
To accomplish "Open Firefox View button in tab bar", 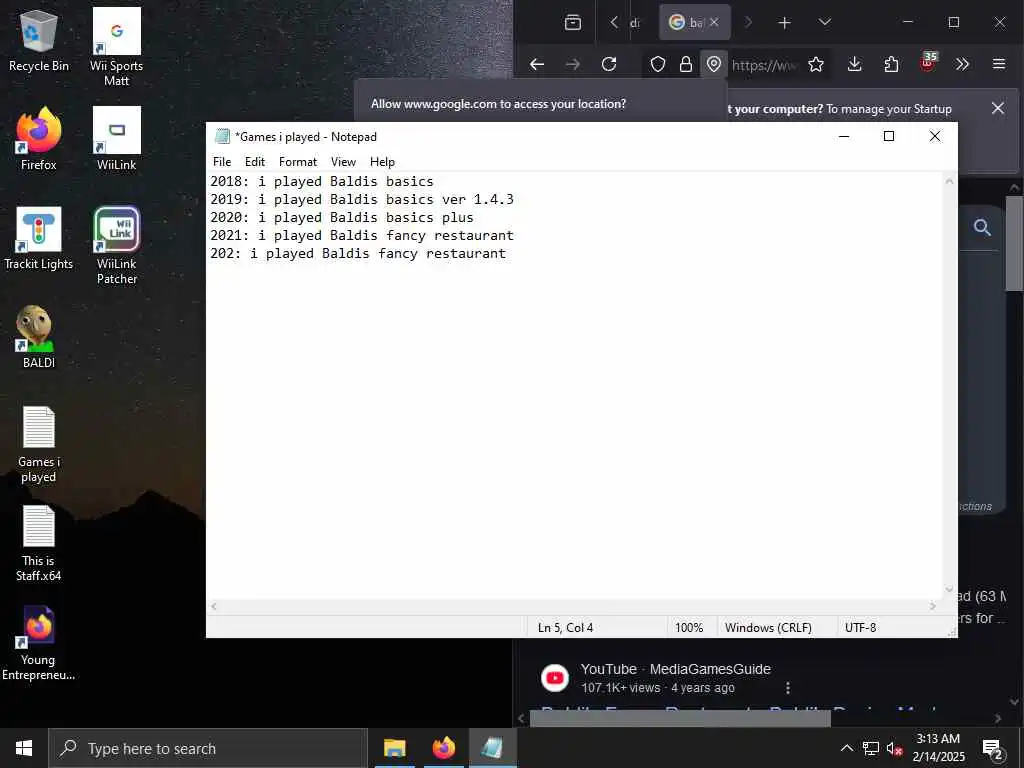I will click(573, 22).
